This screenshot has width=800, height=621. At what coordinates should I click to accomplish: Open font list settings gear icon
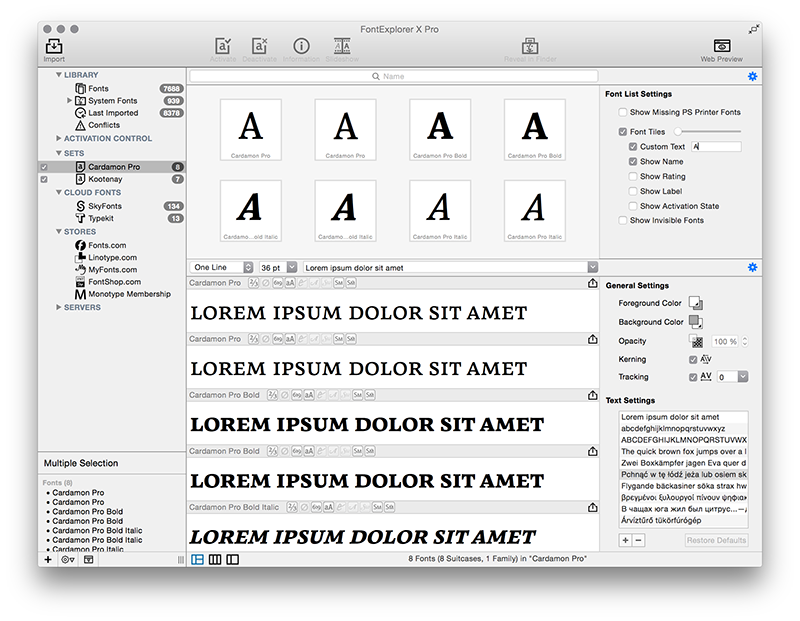coord(752,76)
